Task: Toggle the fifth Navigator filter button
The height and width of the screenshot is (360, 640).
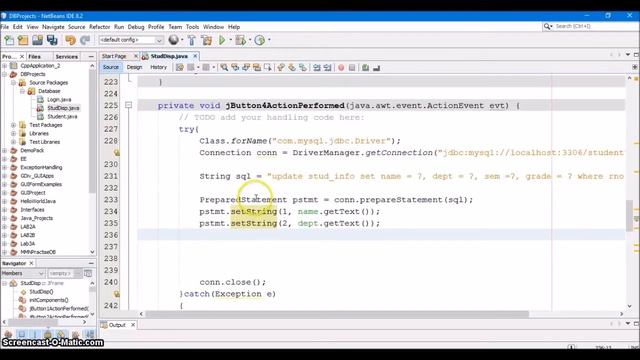Action: tap(61, 334)
